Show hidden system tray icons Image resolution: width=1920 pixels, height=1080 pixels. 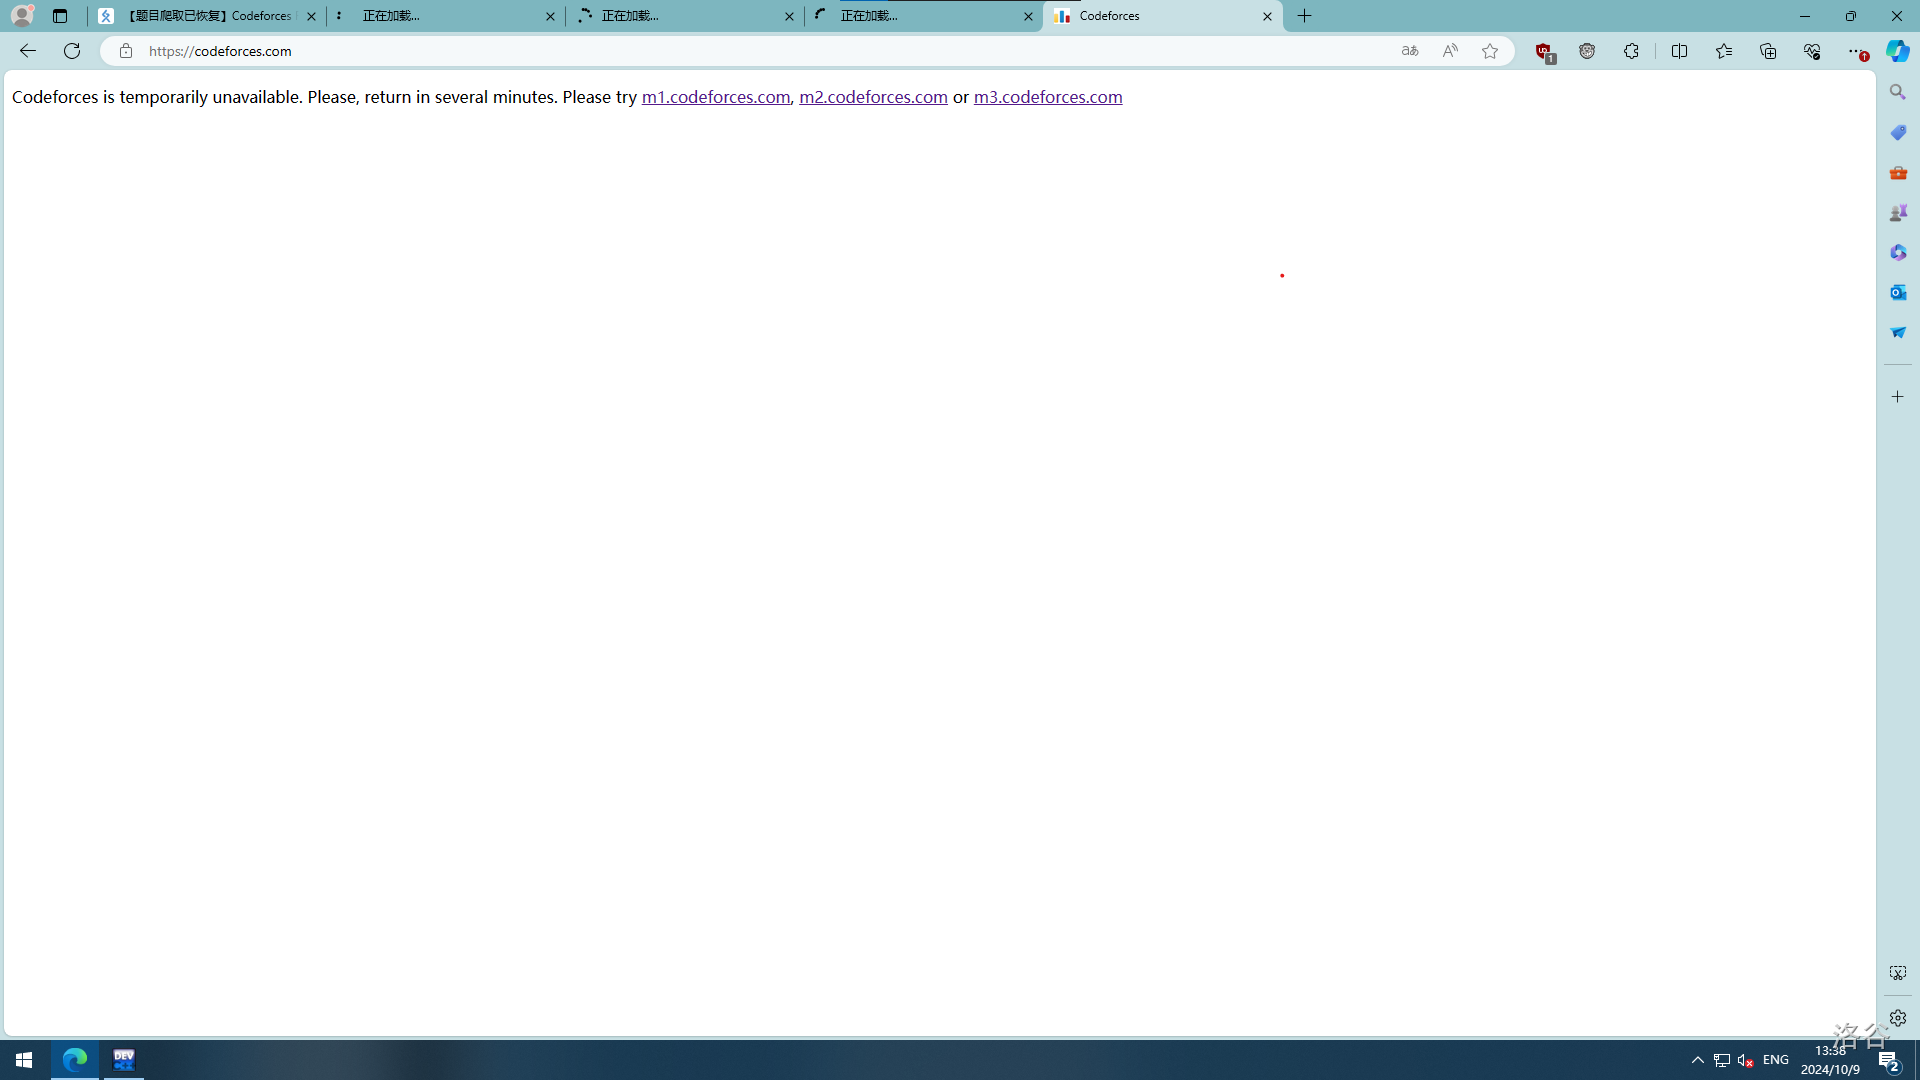click(1698, 1060)
